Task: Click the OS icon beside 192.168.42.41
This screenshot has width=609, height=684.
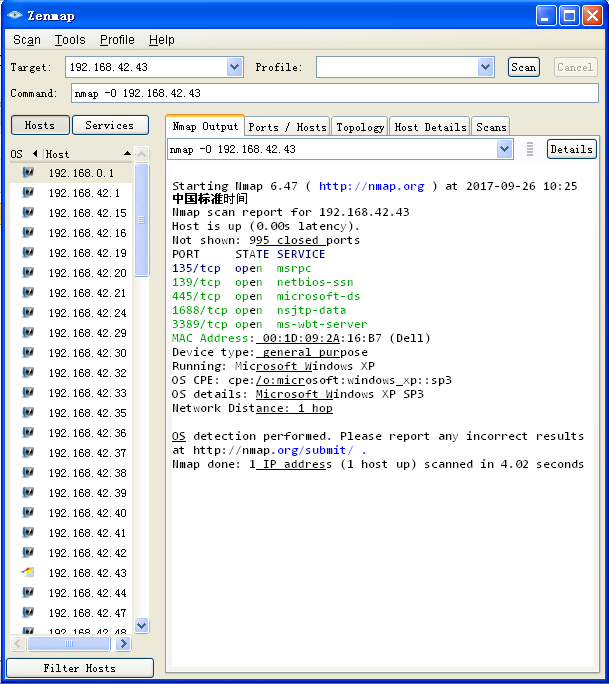Action: tap(28, 532)
